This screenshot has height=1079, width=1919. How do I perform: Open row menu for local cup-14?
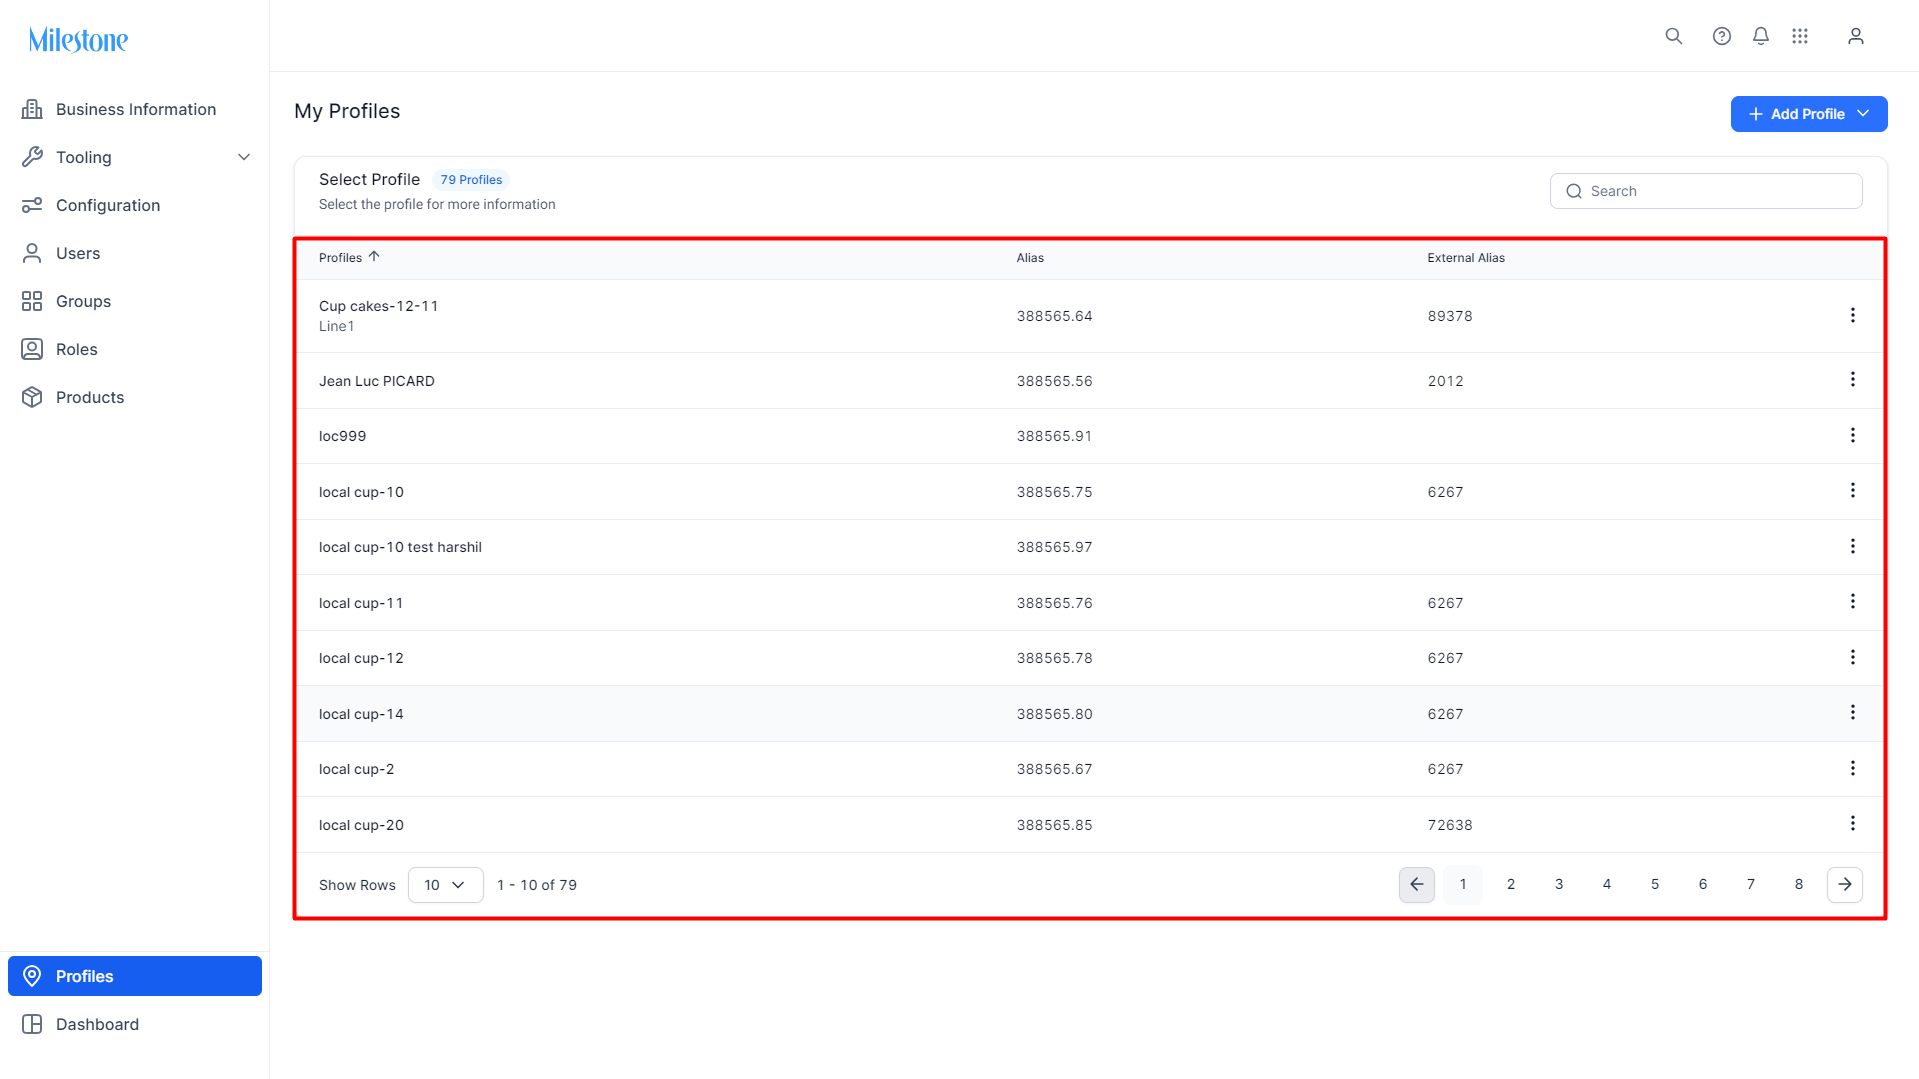(1852, 712)
